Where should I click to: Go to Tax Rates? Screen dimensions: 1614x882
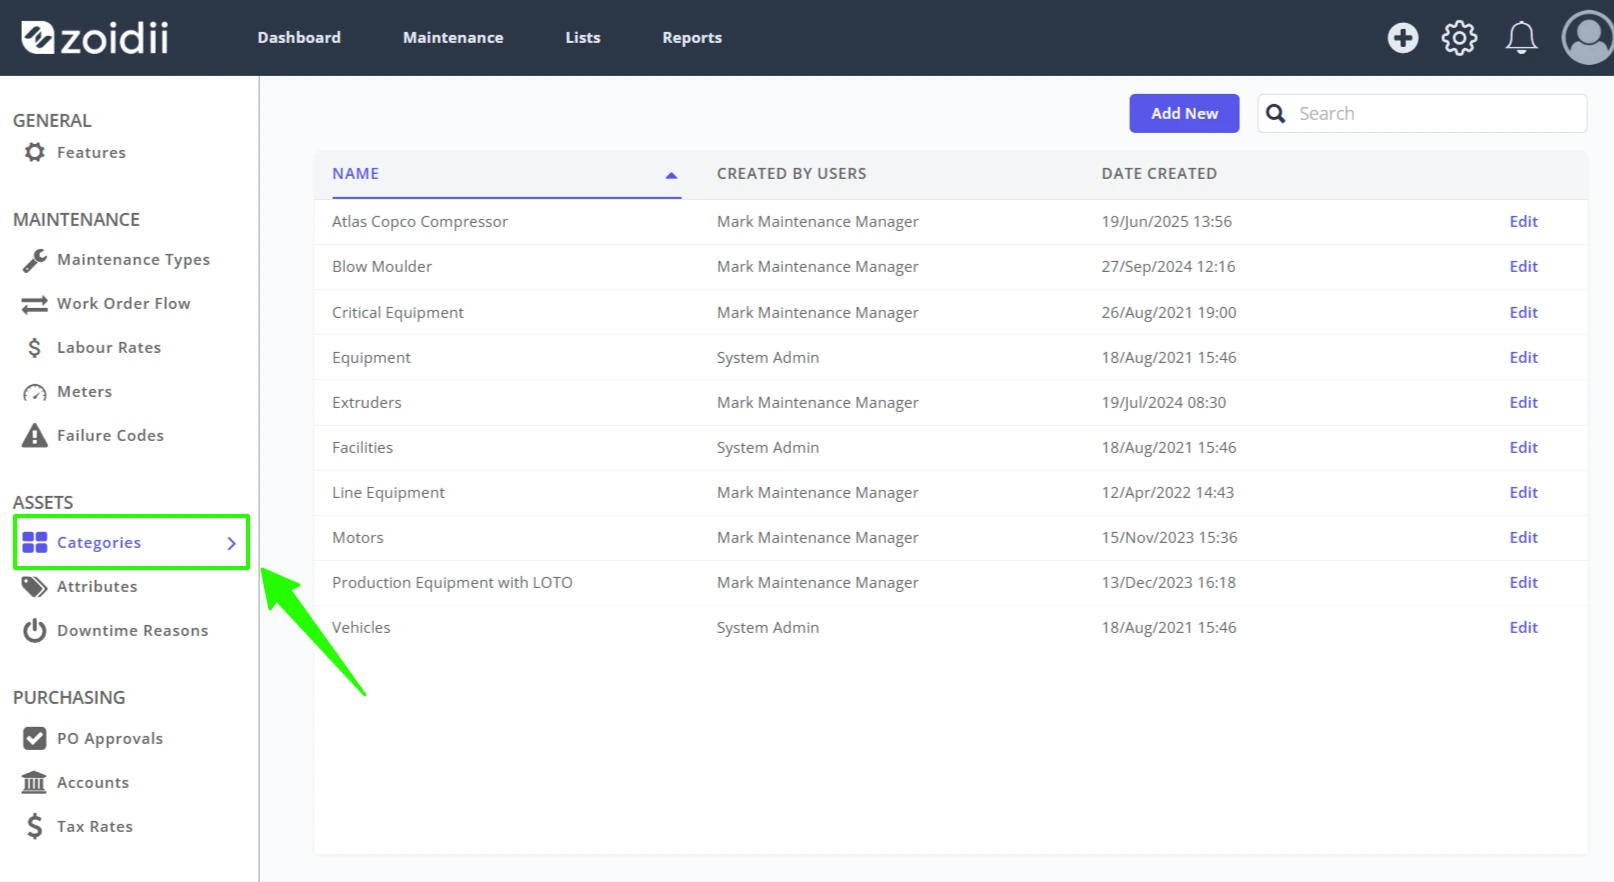click(x=94, y=827)
